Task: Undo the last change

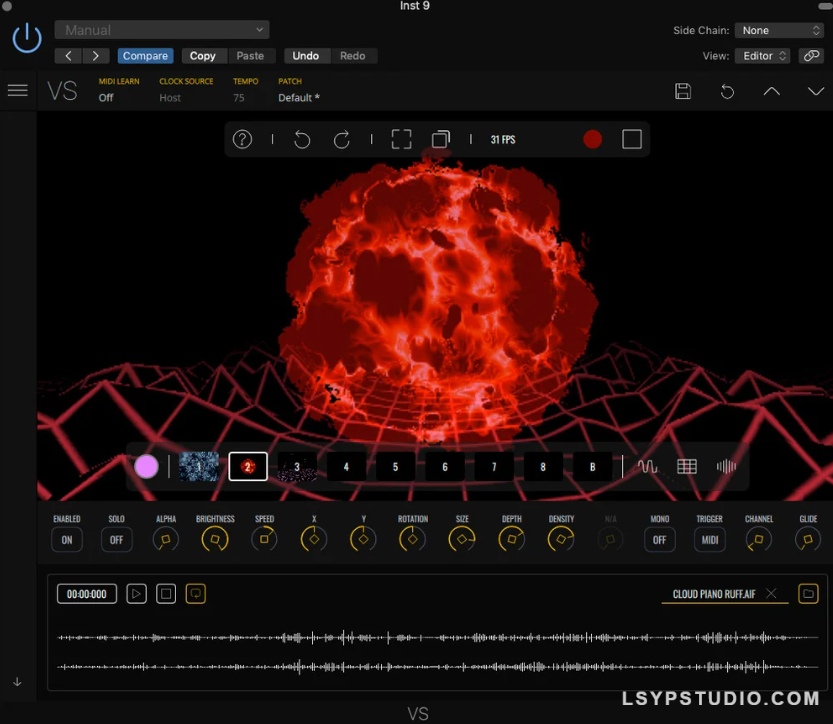Action: click(x=306, y=56)
